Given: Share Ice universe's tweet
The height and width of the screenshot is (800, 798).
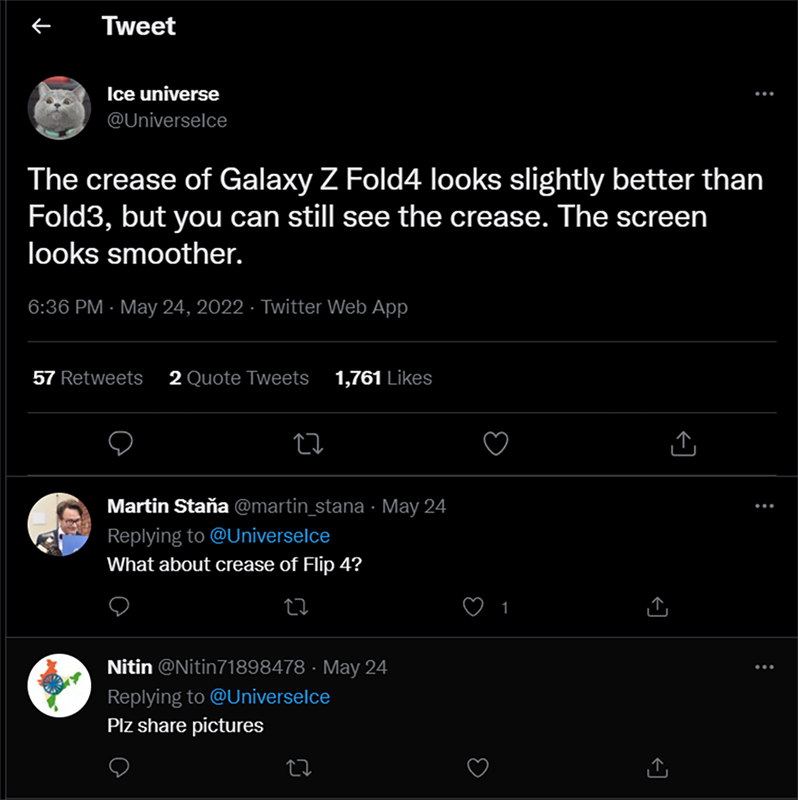Looking at the screenshot, I should (x=683, y=443).
